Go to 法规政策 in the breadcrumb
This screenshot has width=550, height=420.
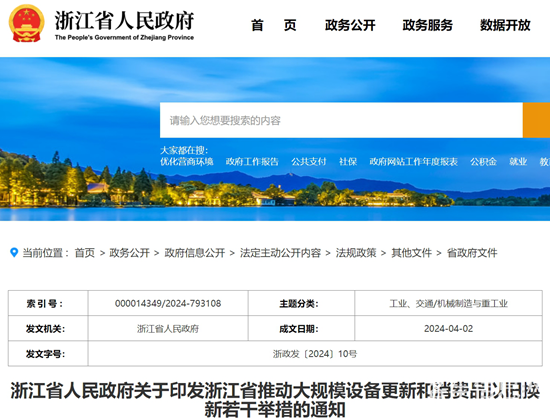pos(356,253)
